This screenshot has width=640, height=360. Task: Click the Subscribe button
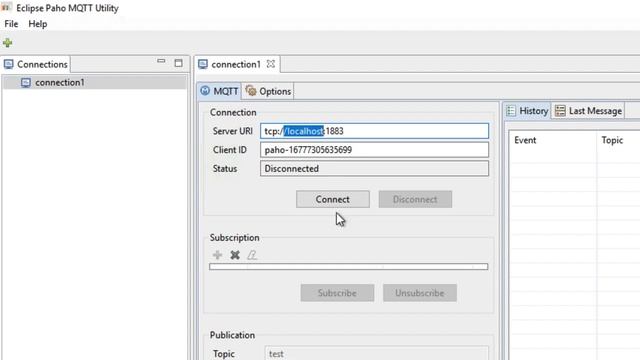point(337,293)
